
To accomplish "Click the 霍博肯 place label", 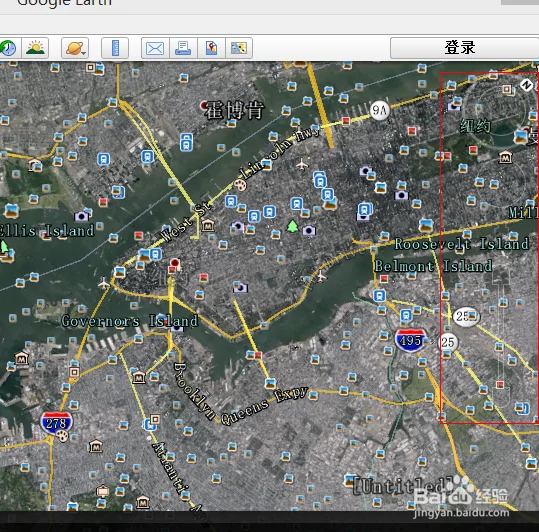I will (235, 110).
